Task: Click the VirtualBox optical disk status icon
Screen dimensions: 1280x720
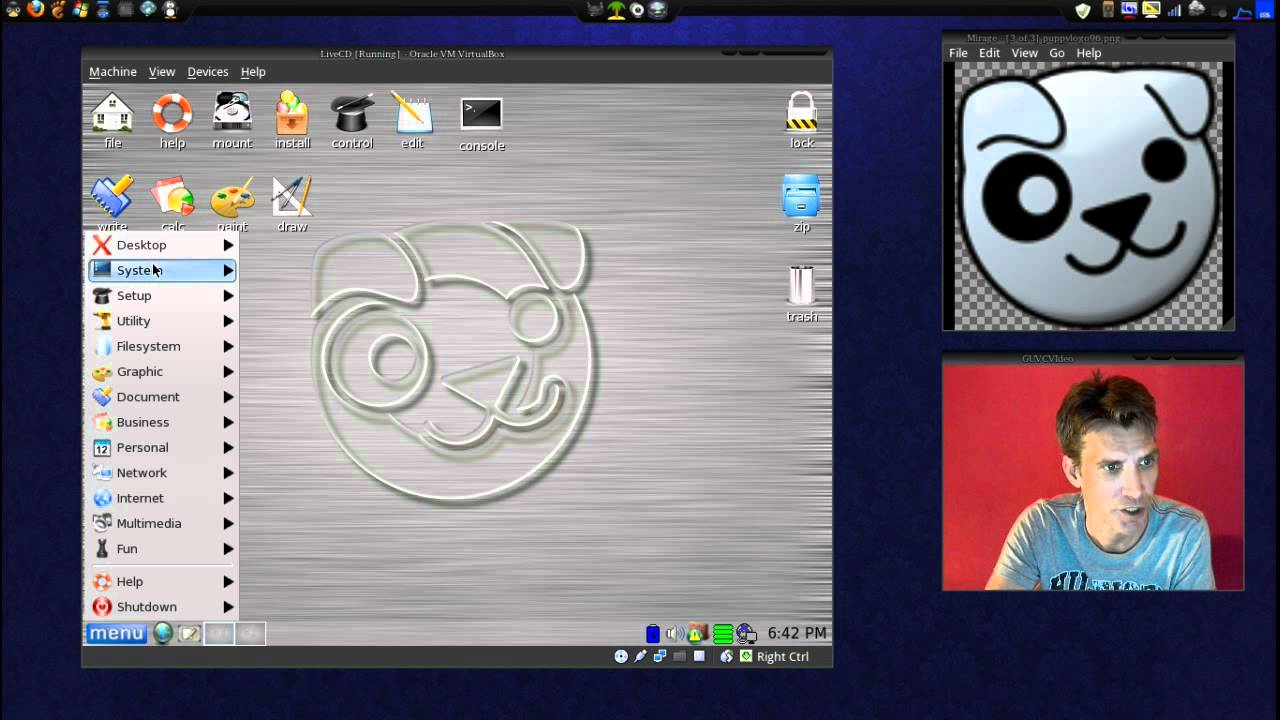Action: 621,656
